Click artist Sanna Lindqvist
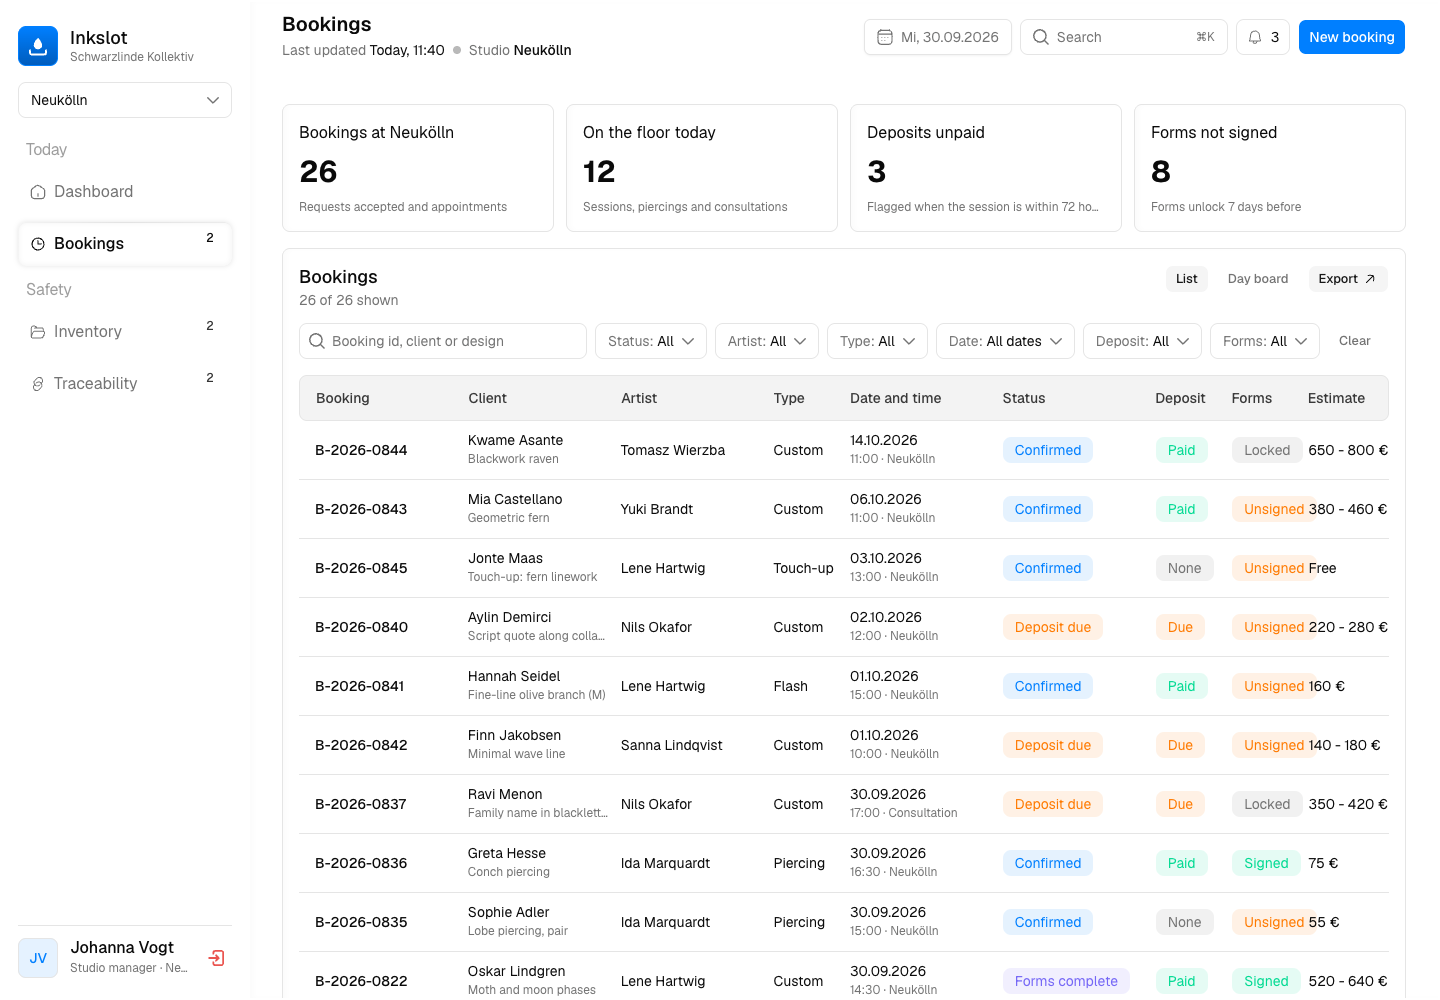This screenshot has width=1440, height=1000. [672, 745]
